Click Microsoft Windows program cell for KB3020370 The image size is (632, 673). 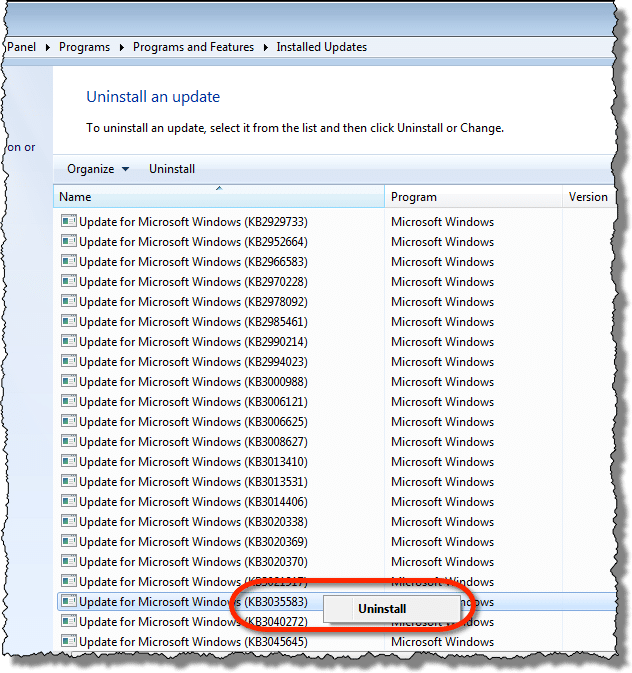(x=442, y=561)
